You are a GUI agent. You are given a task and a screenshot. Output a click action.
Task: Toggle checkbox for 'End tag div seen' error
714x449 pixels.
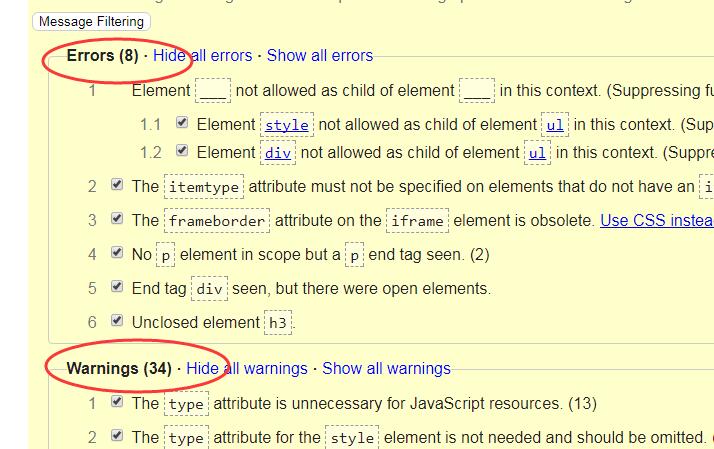[117, 286]
